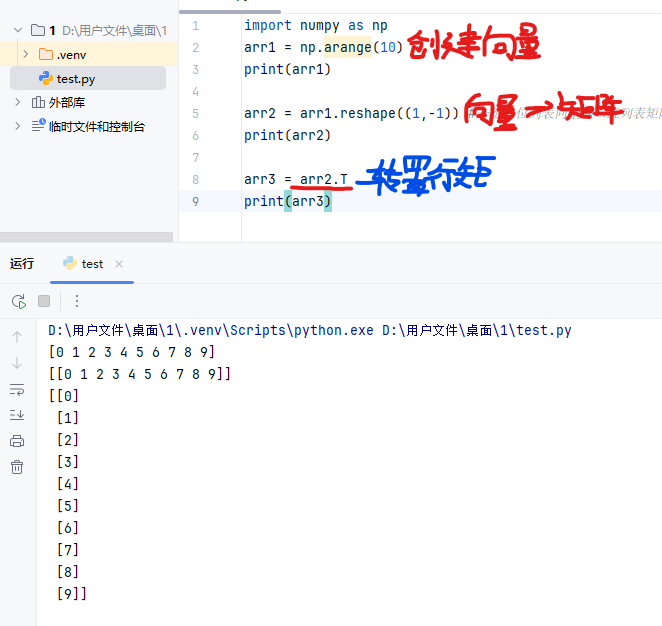
Task: Click the down-arrow stack trace icon
Action: click(17, 363)
